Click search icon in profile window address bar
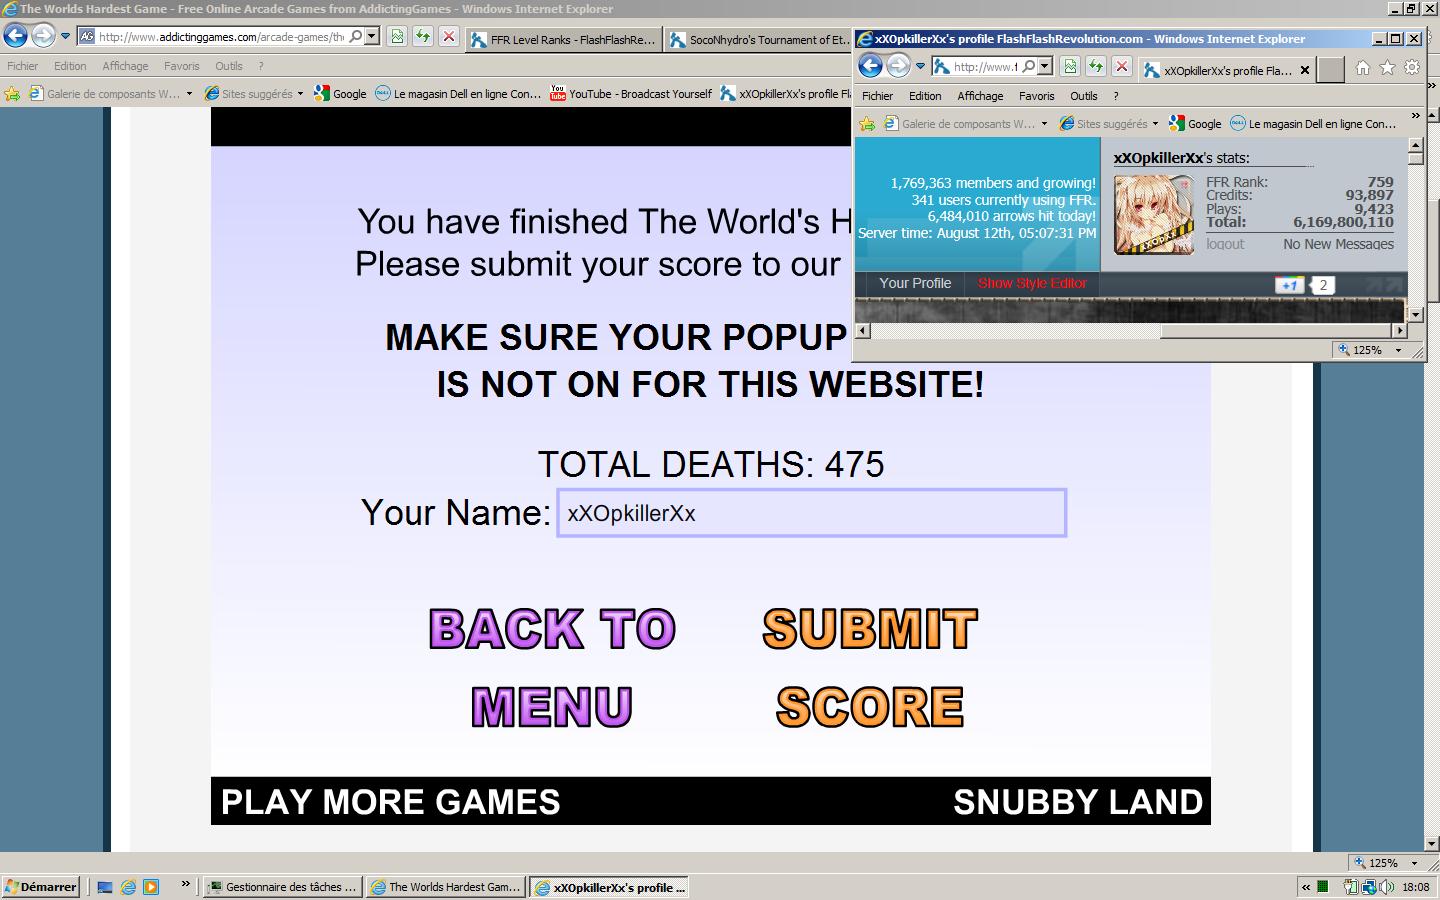This screenshot has width=1440, height=900. pos(1029,67)
